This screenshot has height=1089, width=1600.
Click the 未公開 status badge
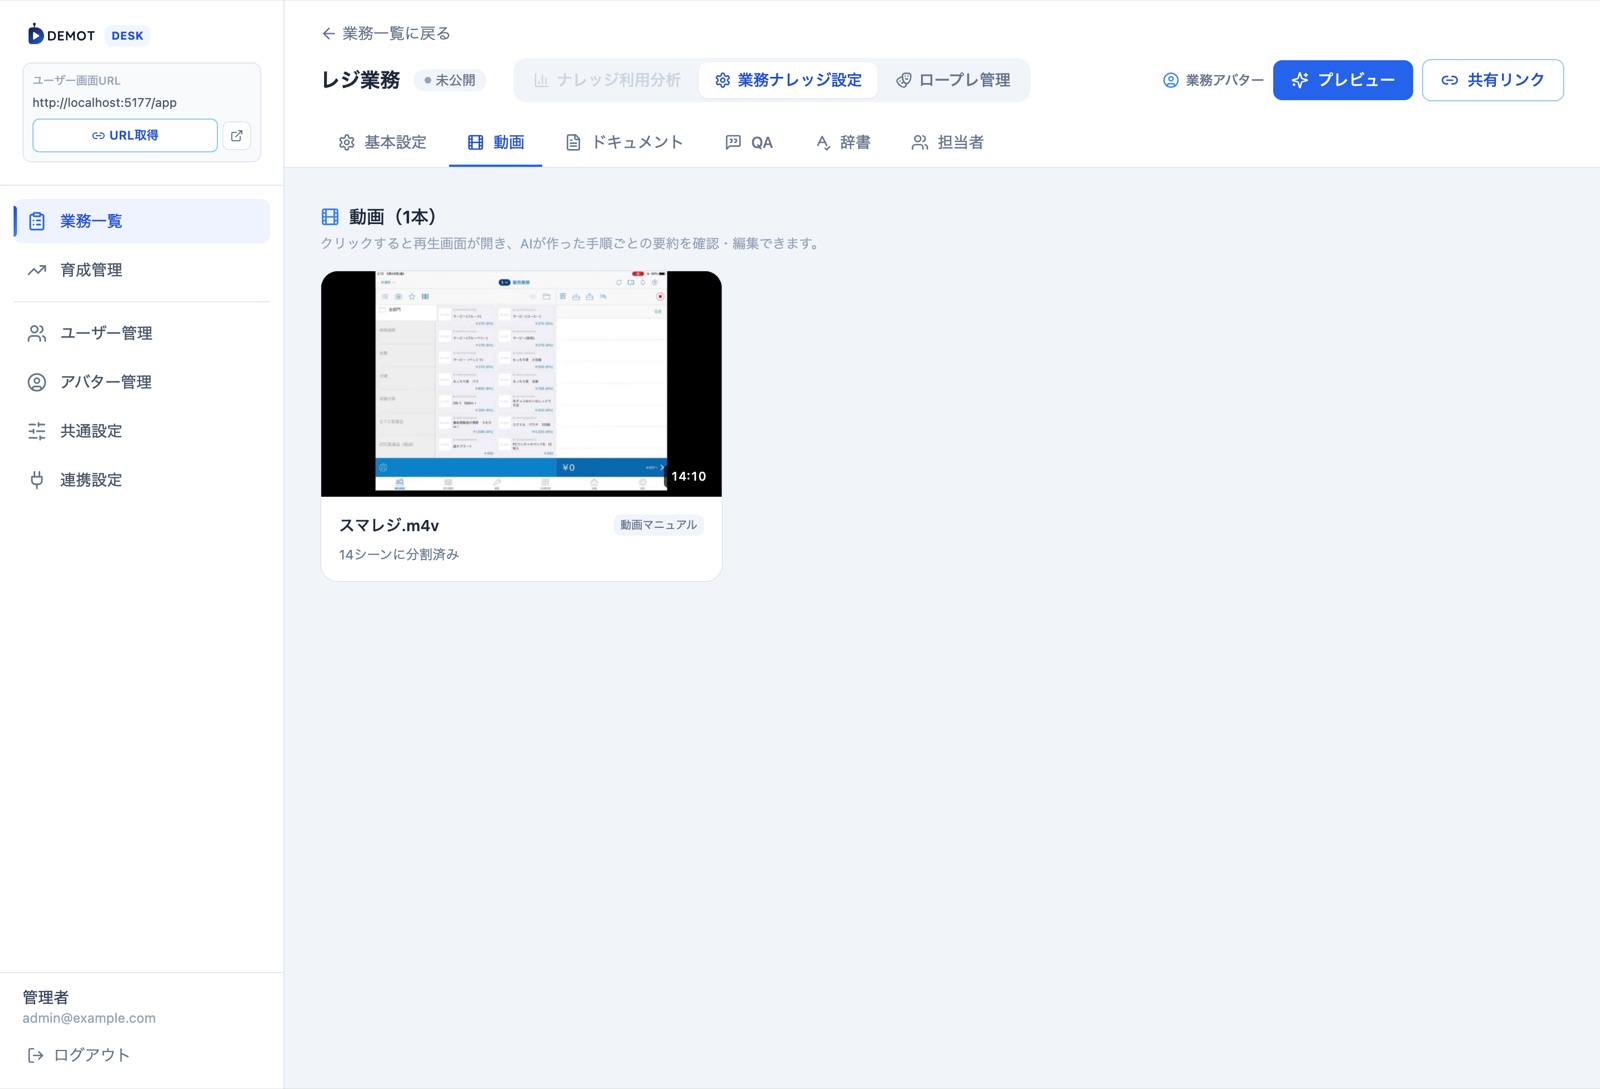(x=450, y=80)
